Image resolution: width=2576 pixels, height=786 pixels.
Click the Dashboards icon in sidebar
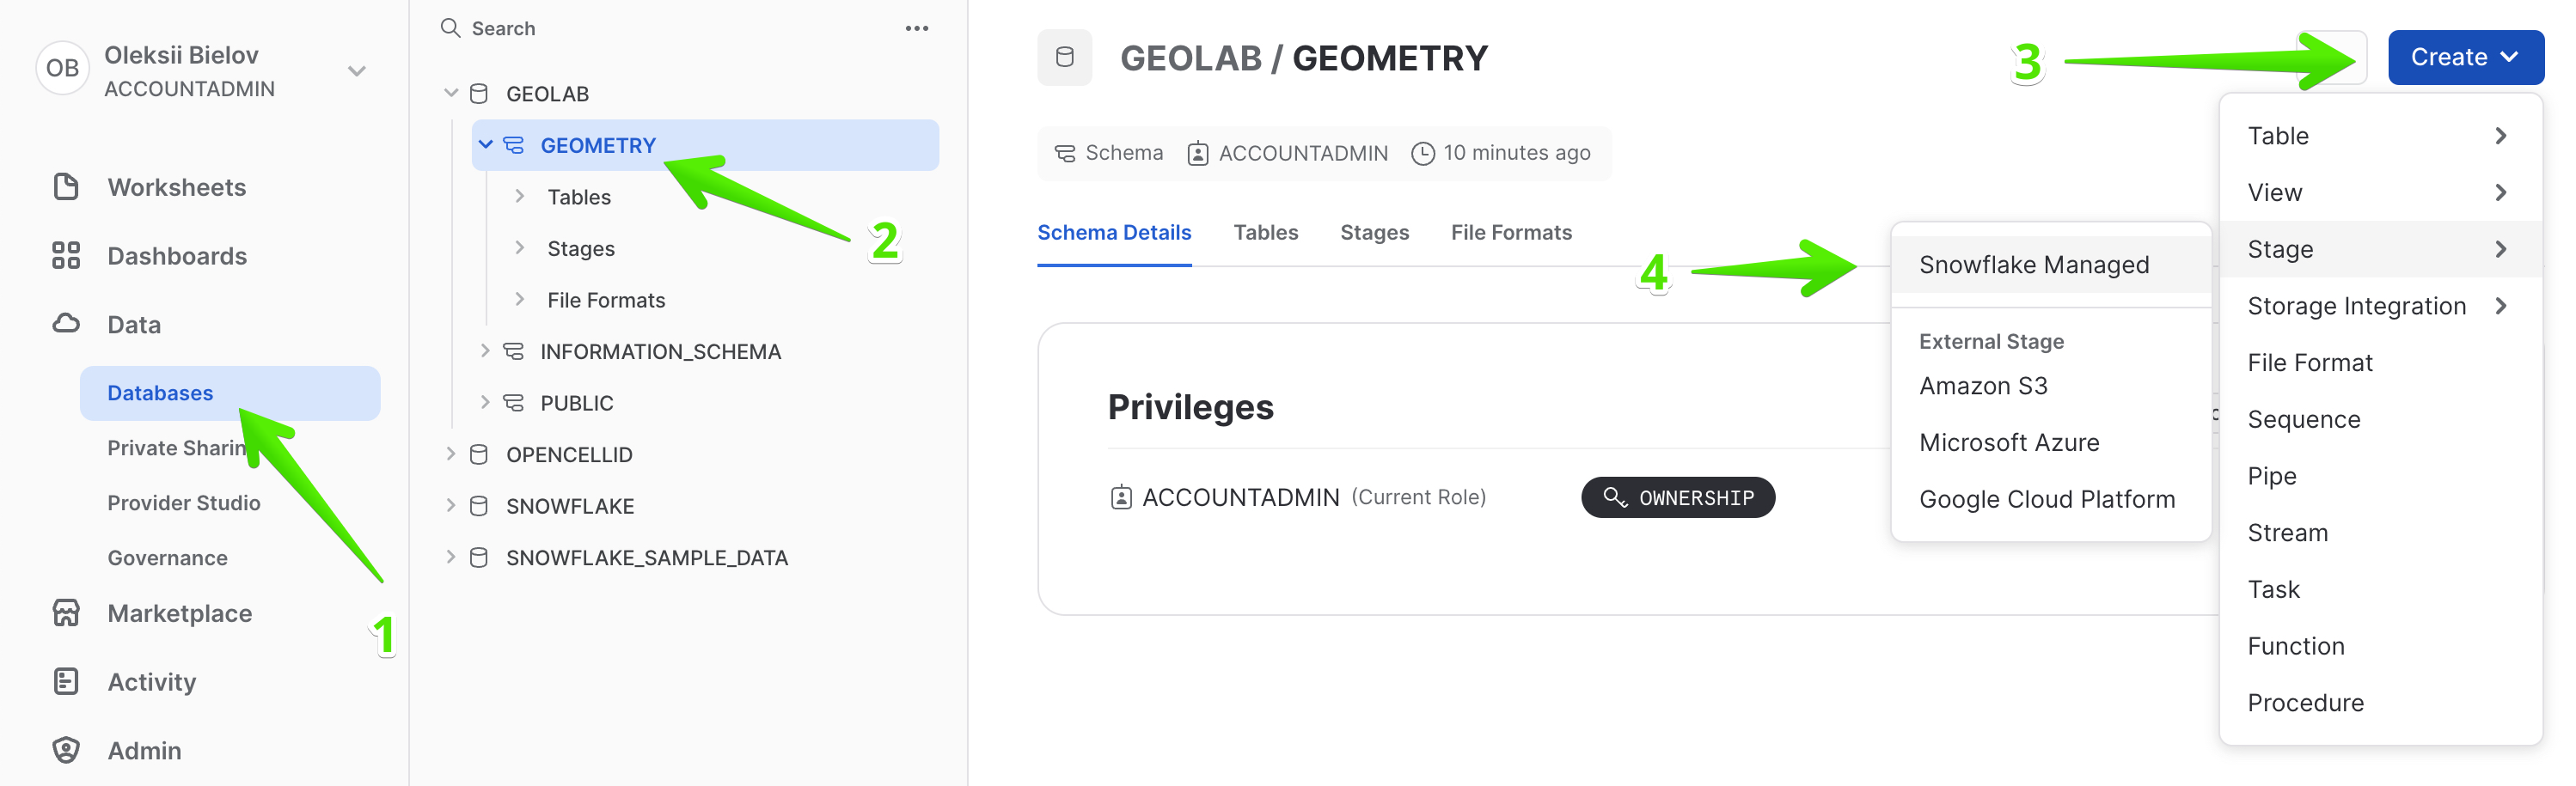[67, 256]
